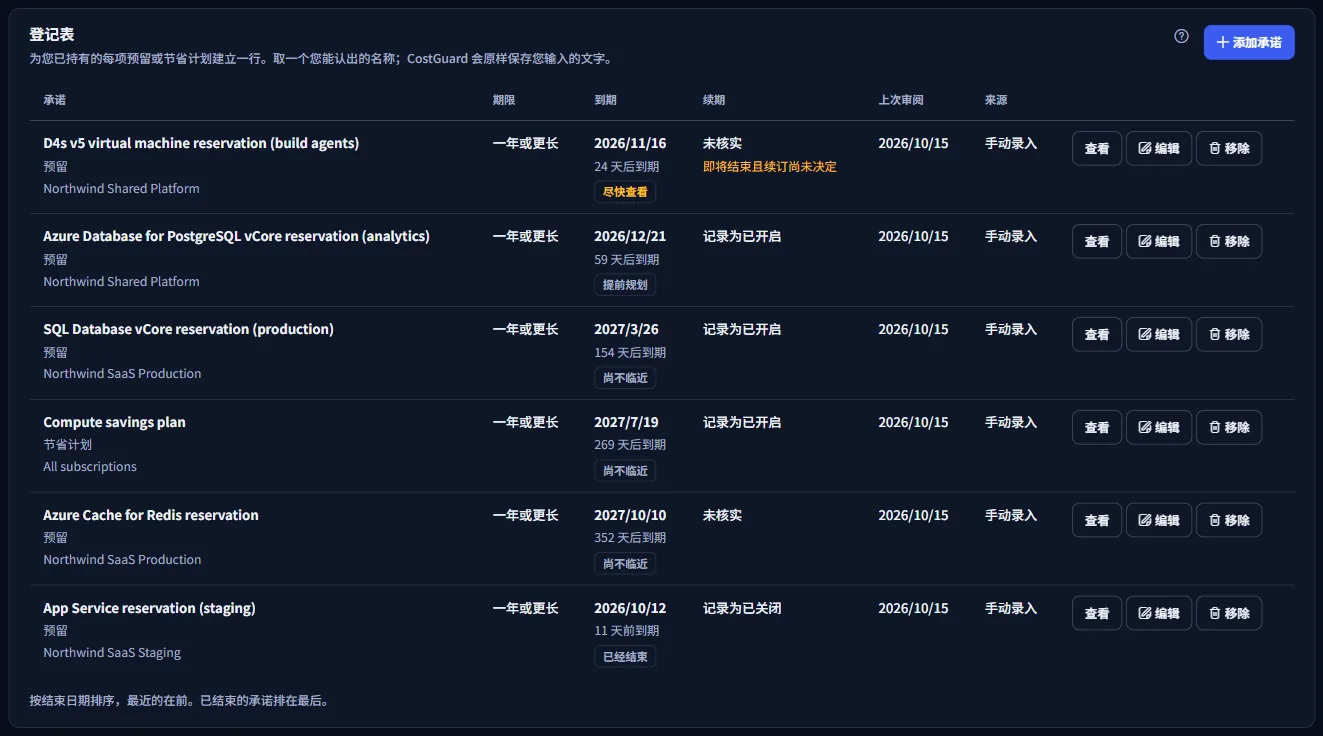1323x736 pixels.
Task: Select the 提前规划 badge
Action: point(625,284)
